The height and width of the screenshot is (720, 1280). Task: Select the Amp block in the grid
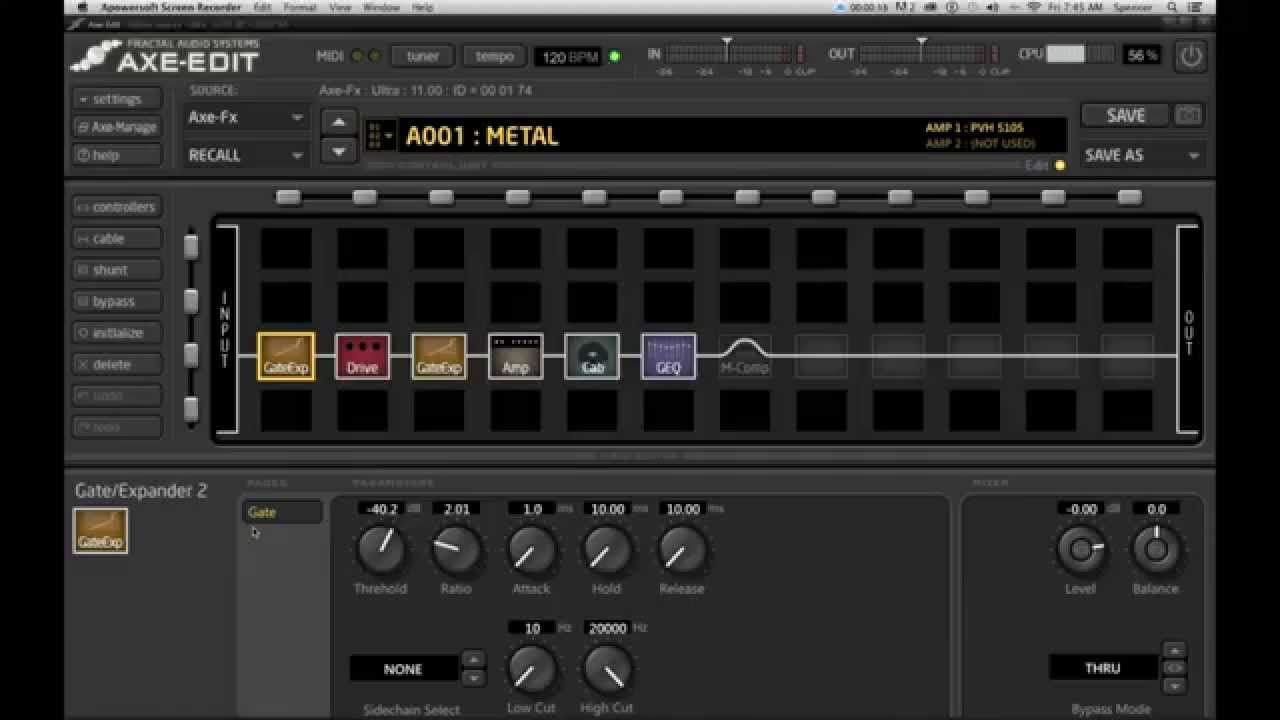[515, 356]
